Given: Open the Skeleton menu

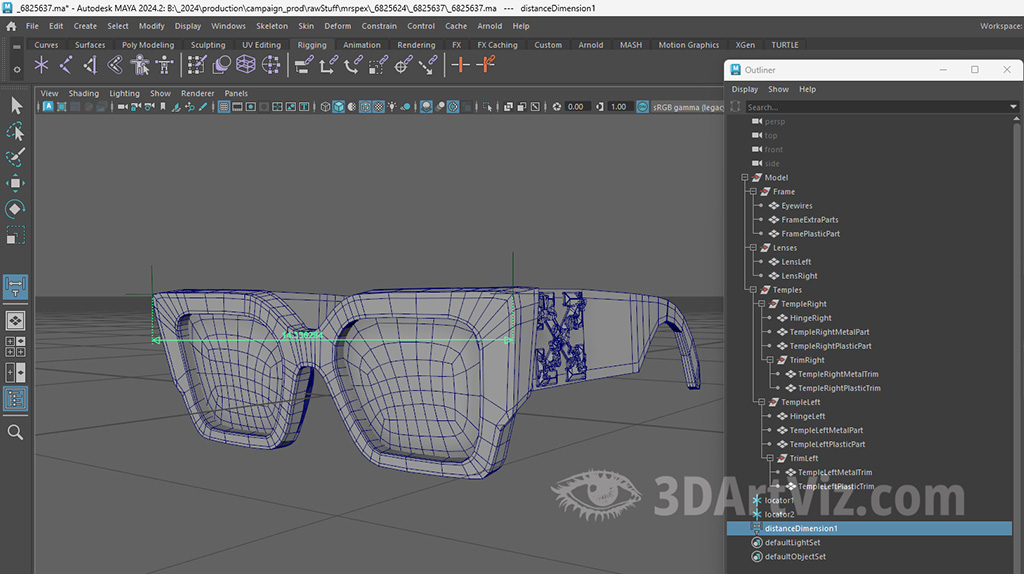Looking at the screenshot, I should point(271,26).
